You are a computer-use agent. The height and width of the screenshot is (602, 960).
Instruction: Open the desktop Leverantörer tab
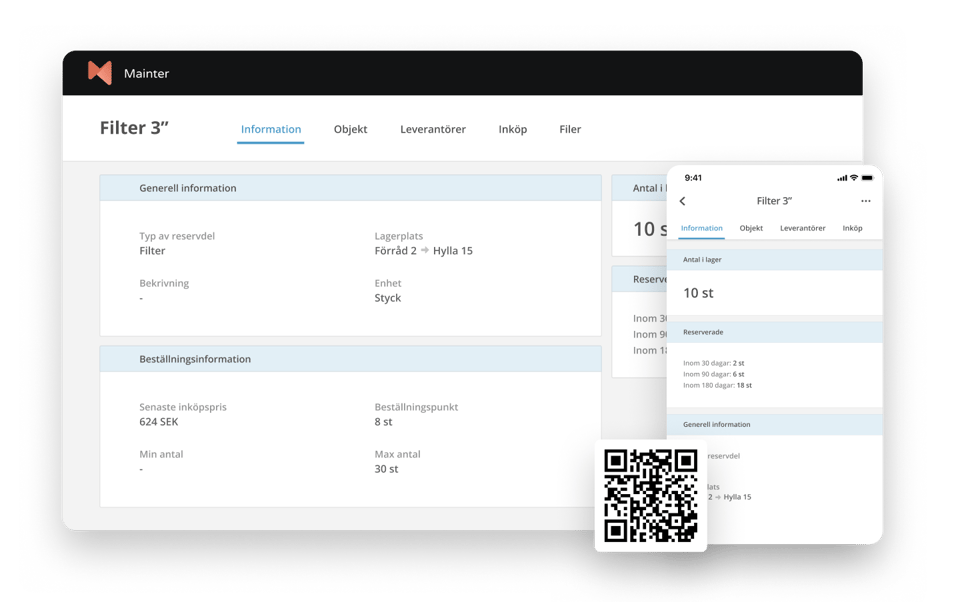pyautogui.click(x=433, y=129)
